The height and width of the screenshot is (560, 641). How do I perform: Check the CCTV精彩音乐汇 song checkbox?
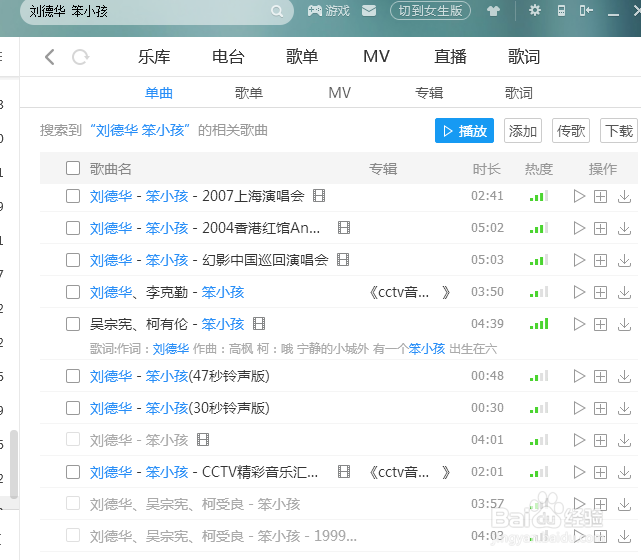[73, 472]
